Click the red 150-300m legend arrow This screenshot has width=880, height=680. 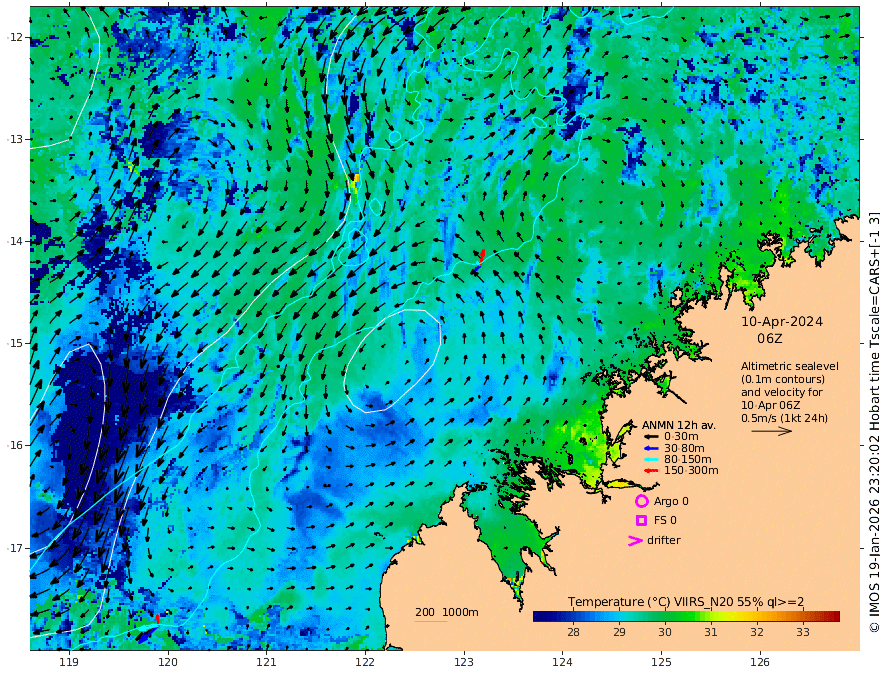[651, 471]
